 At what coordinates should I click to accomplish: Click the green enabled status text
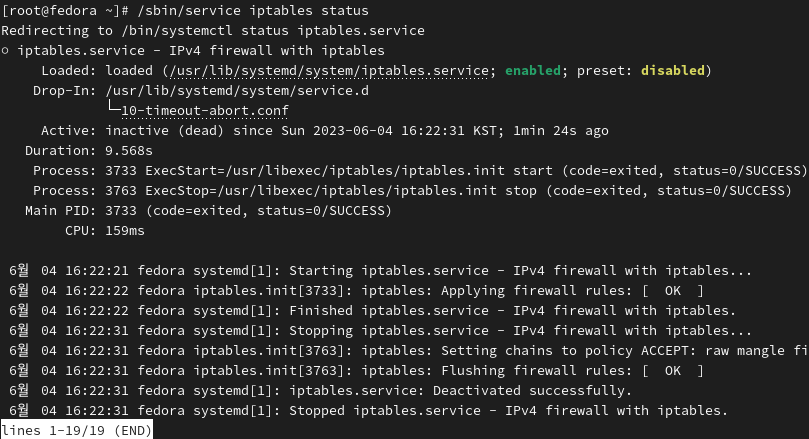click(532, 71)
